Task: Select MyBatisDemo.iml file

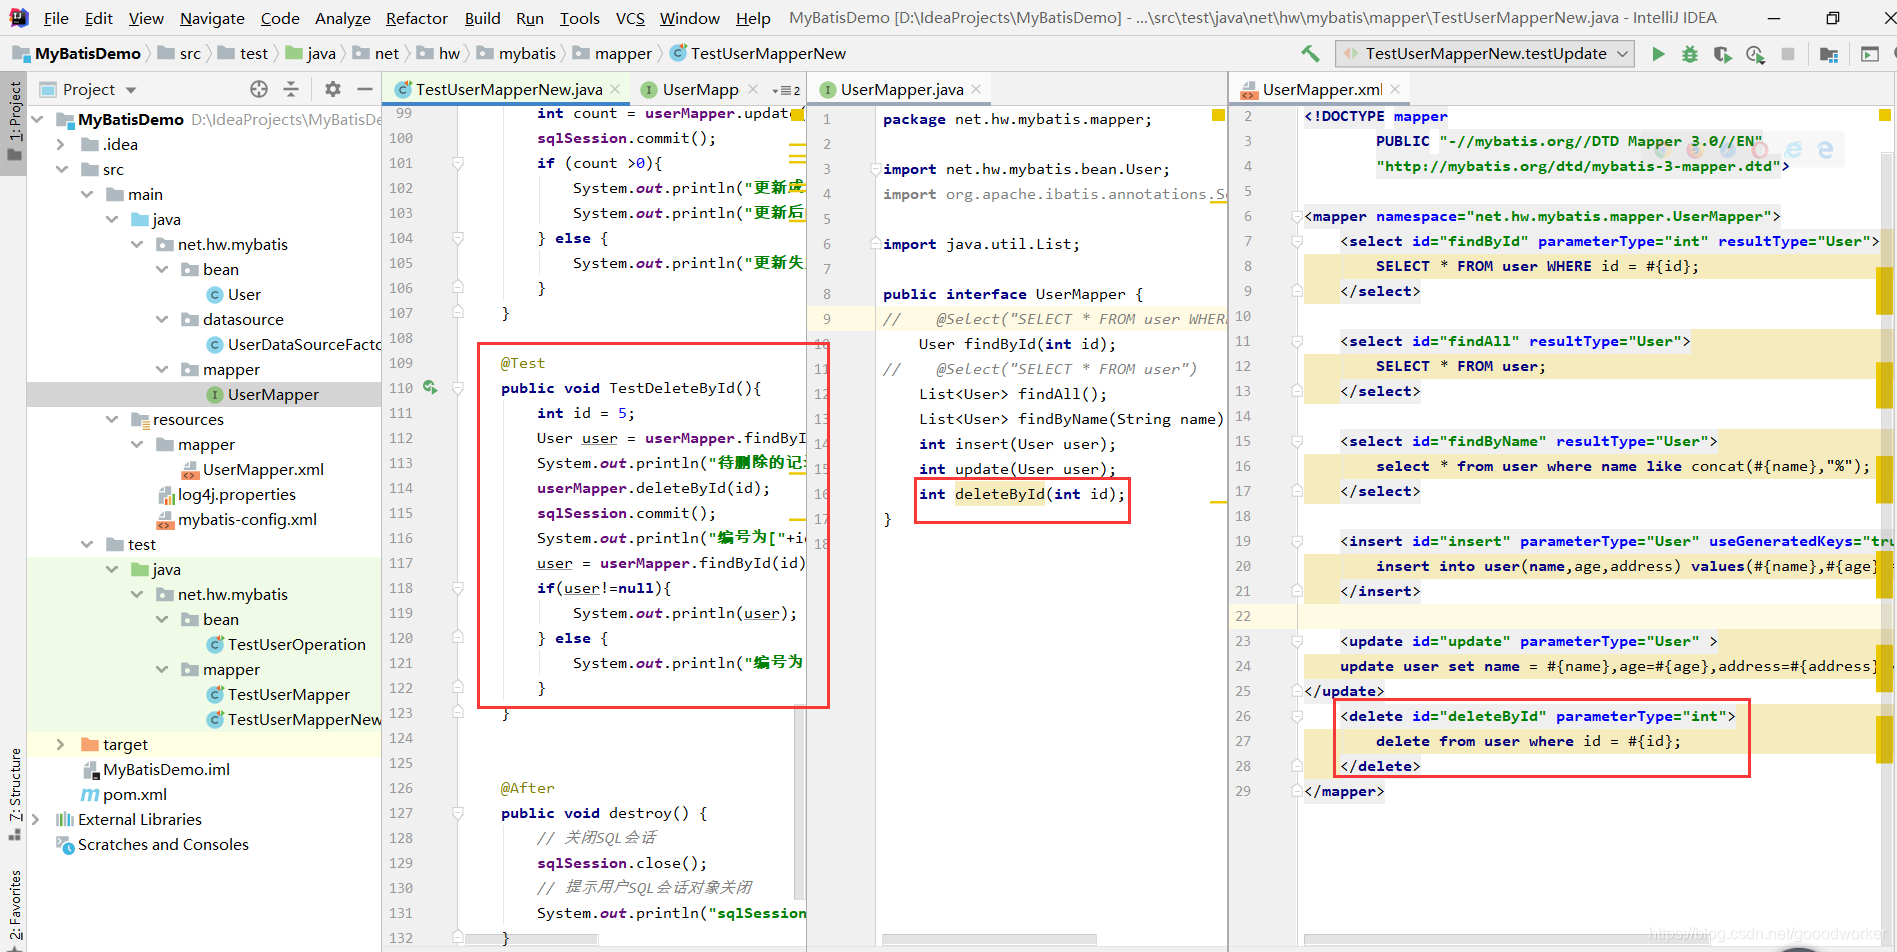Action: pyautogui.click(x=166, y=769)
